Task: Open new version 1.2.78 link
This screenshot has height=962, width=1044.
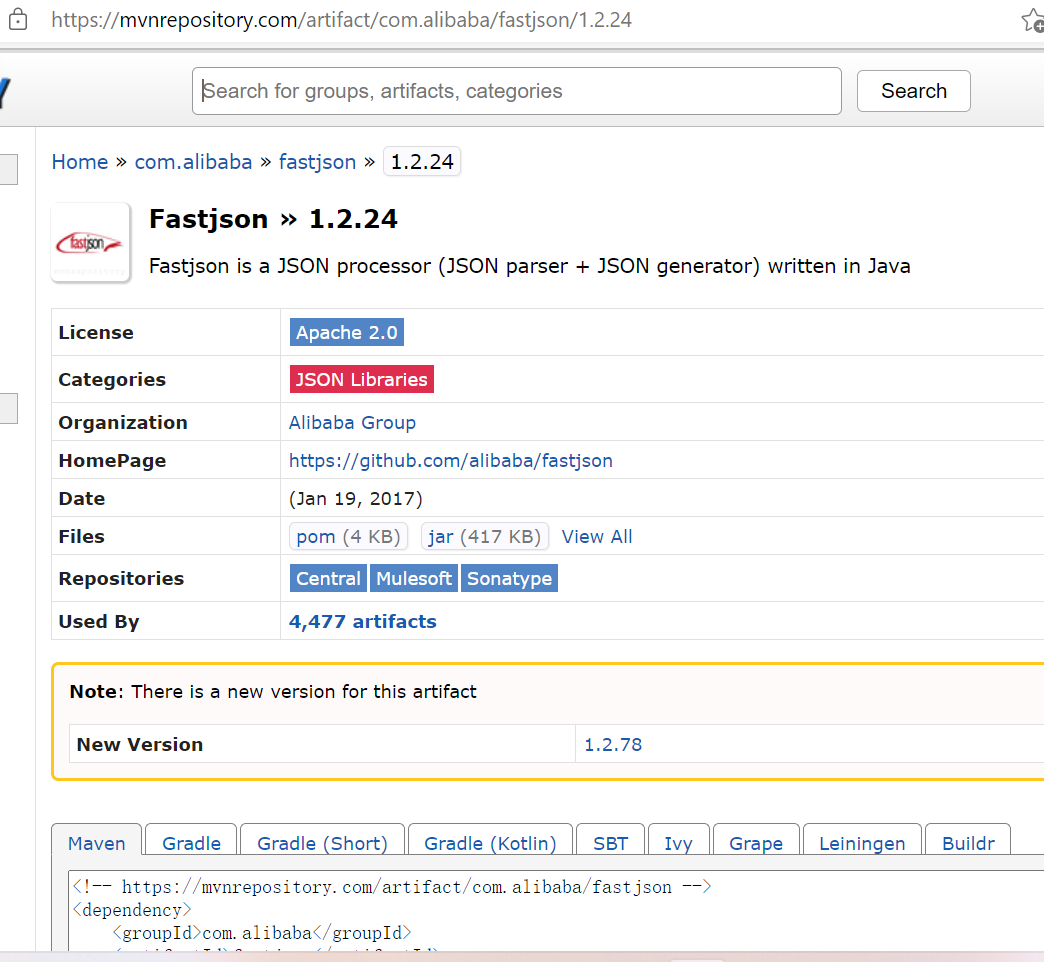Action: 613,744
